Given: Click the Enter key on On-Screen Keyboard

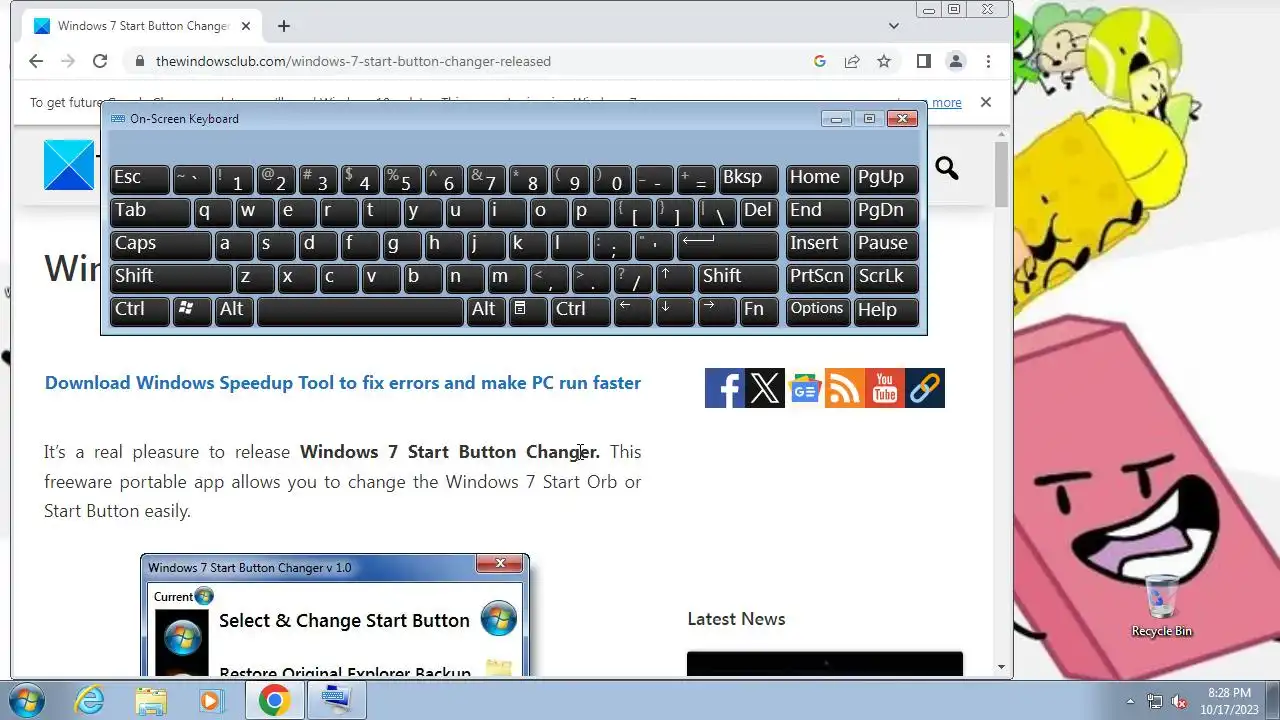Looking at the screenshot, I should coord(727,245).
